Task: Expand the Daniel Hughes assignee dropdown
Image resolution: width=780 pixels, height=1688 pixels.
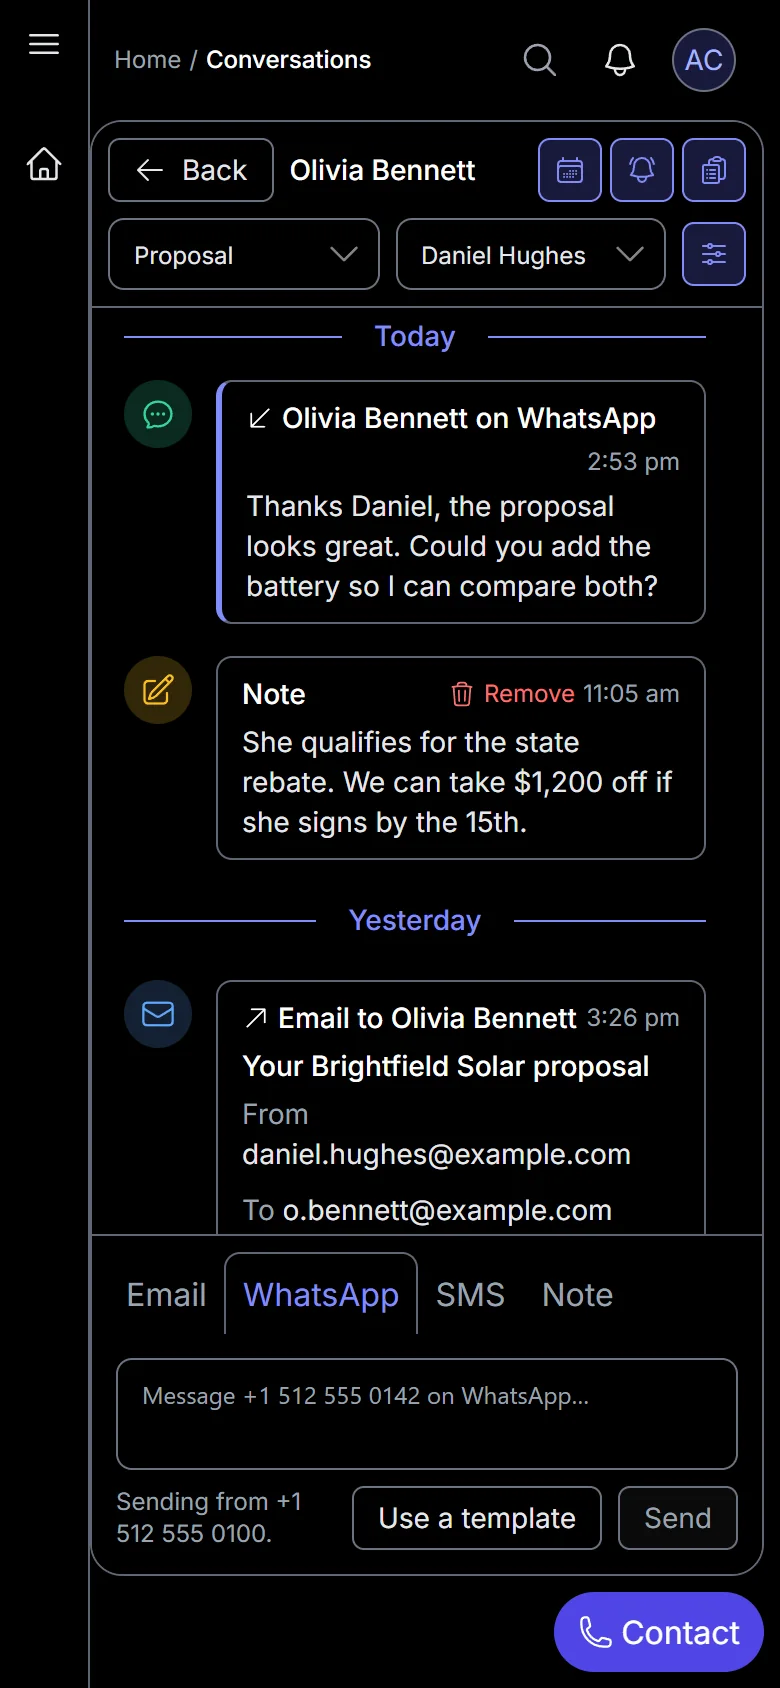Action: [531, 254]
